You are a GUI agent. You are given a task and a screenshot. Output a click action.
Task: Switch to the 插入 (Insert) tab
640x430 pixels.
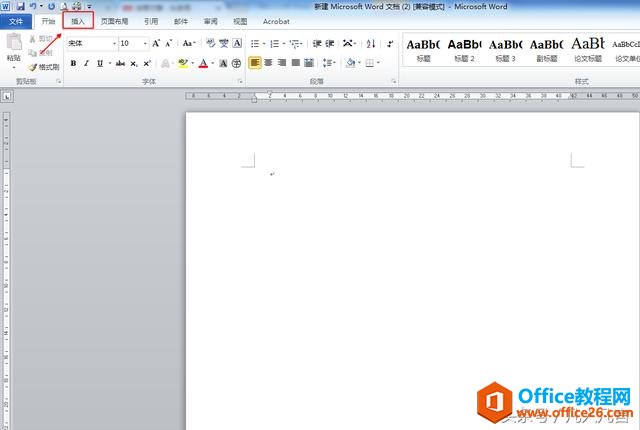[78, 20]
